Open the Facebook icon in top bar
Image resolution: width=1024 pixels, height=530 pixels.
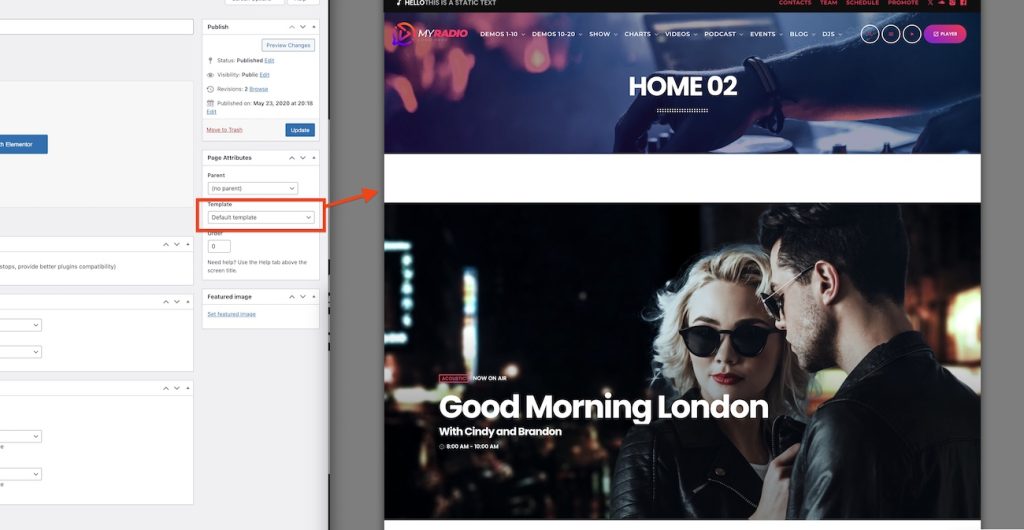coord(964,3)
